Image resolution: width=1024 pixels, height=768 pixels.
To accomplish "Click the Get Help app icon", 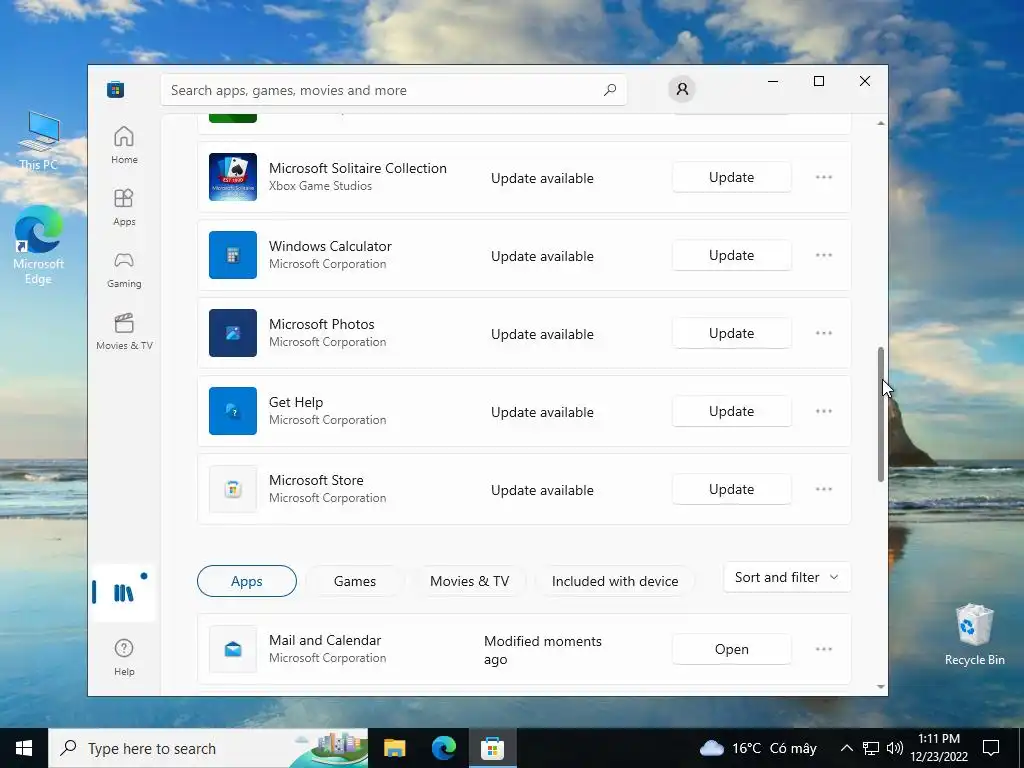I will pyautogui.click(x=232, y=411).
